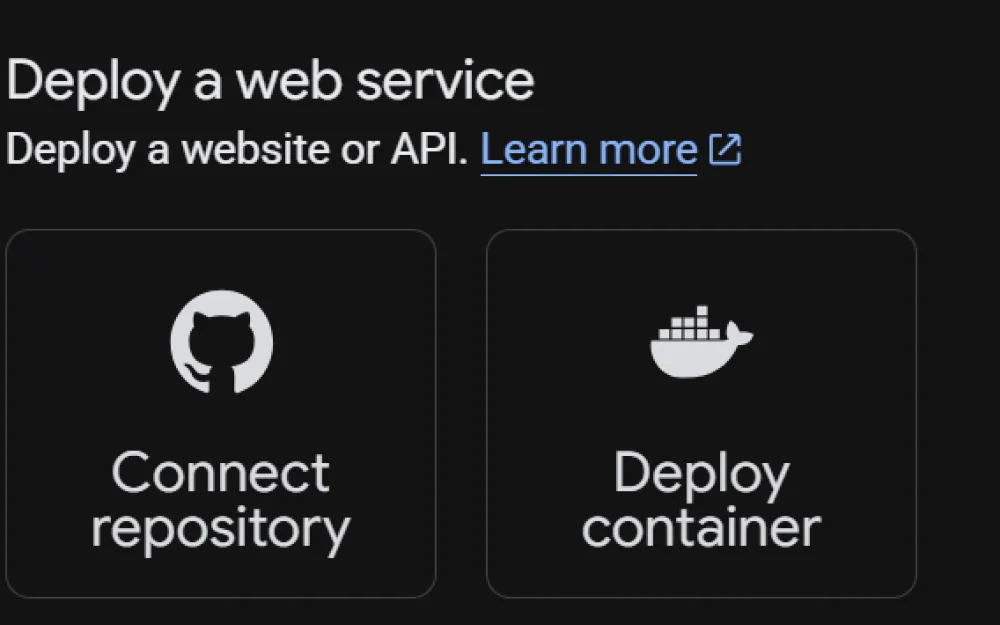Select the 'Deploy a web service' heading

(270, 82)
